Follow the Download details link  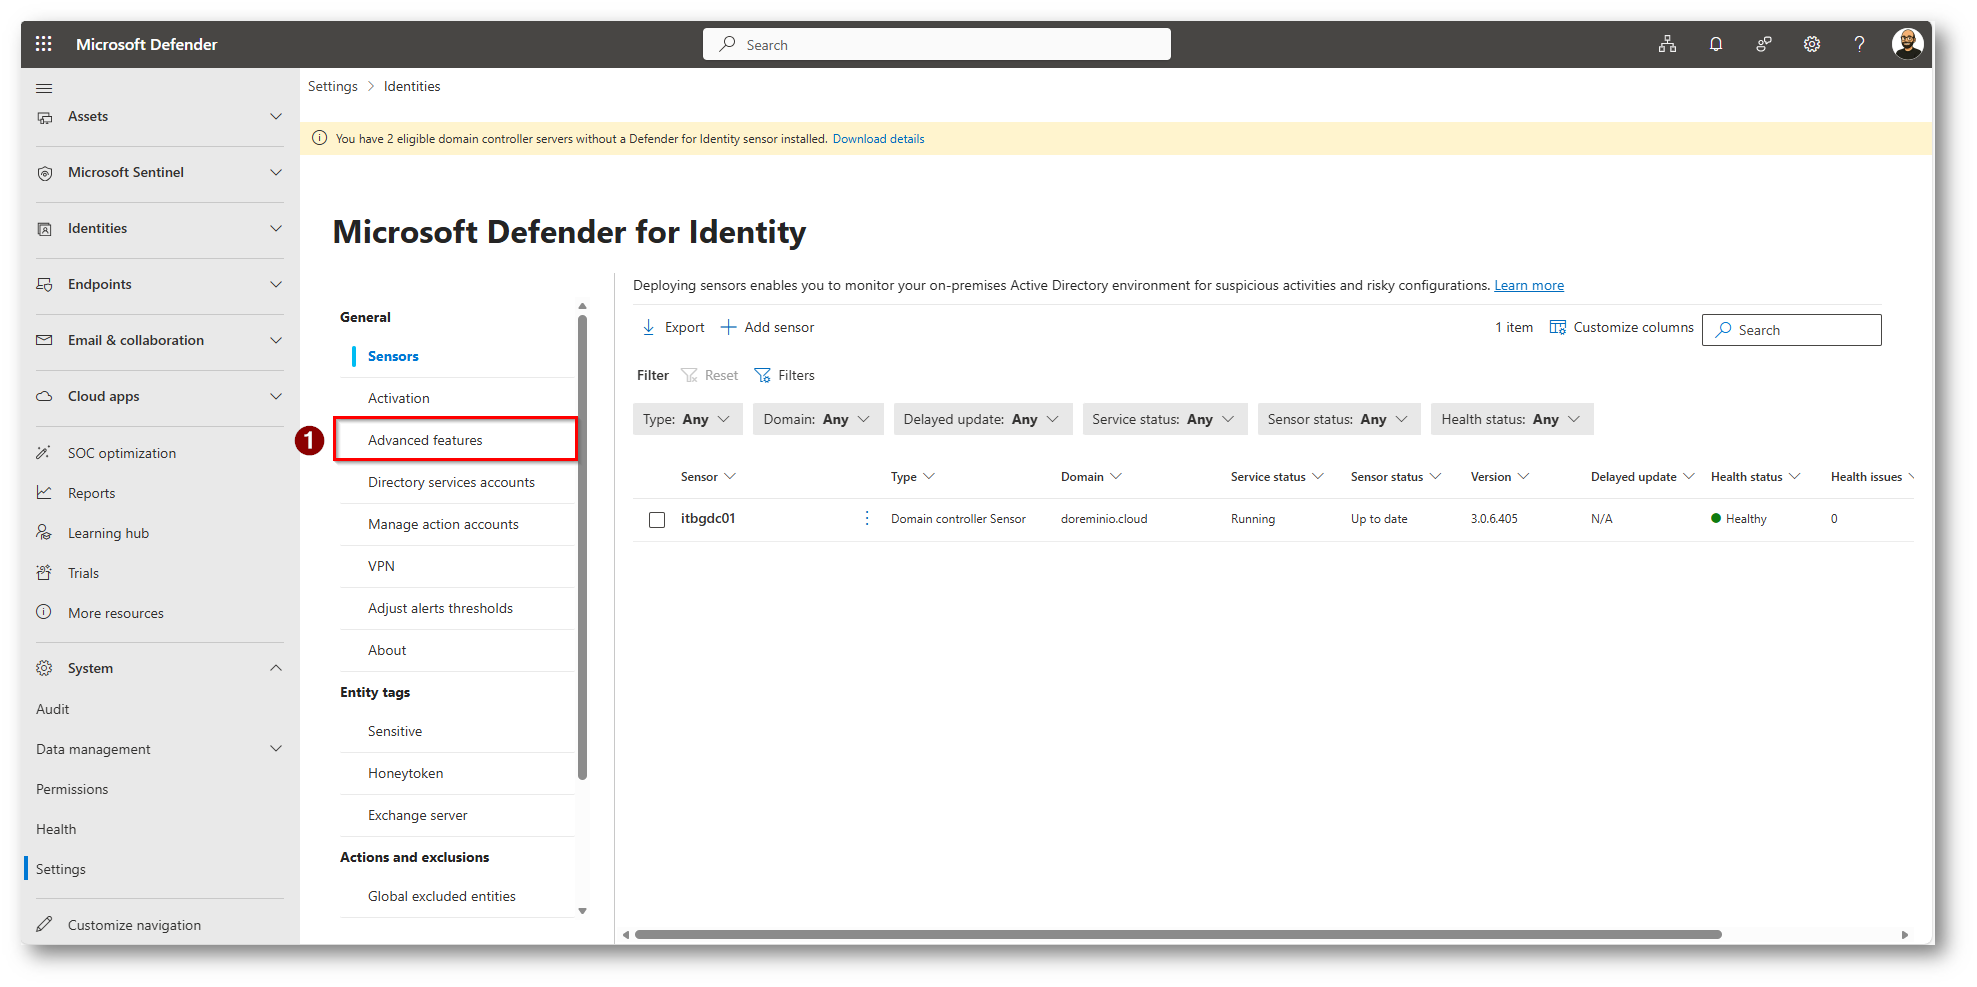pos(878,139)
